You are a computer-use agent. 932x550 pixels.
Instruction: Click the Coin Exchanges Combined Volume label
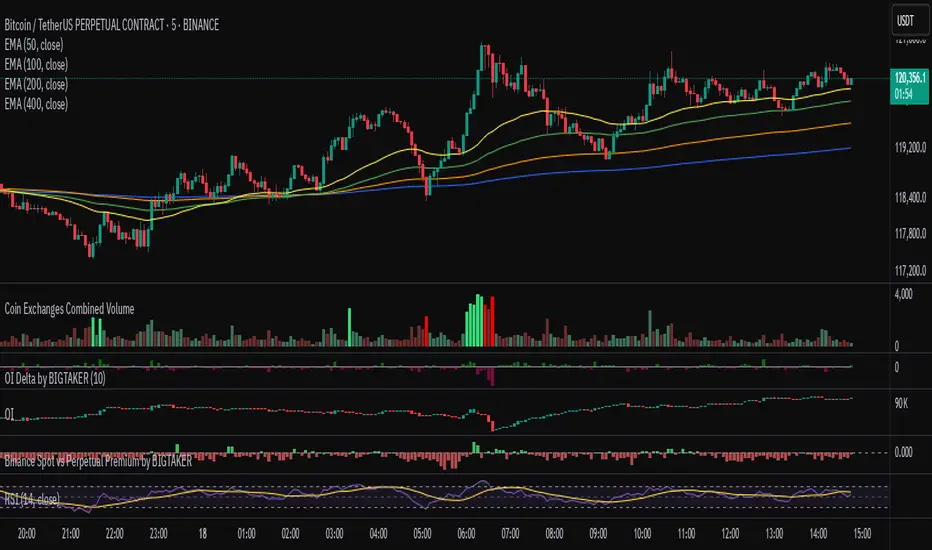tap(69, 309)
